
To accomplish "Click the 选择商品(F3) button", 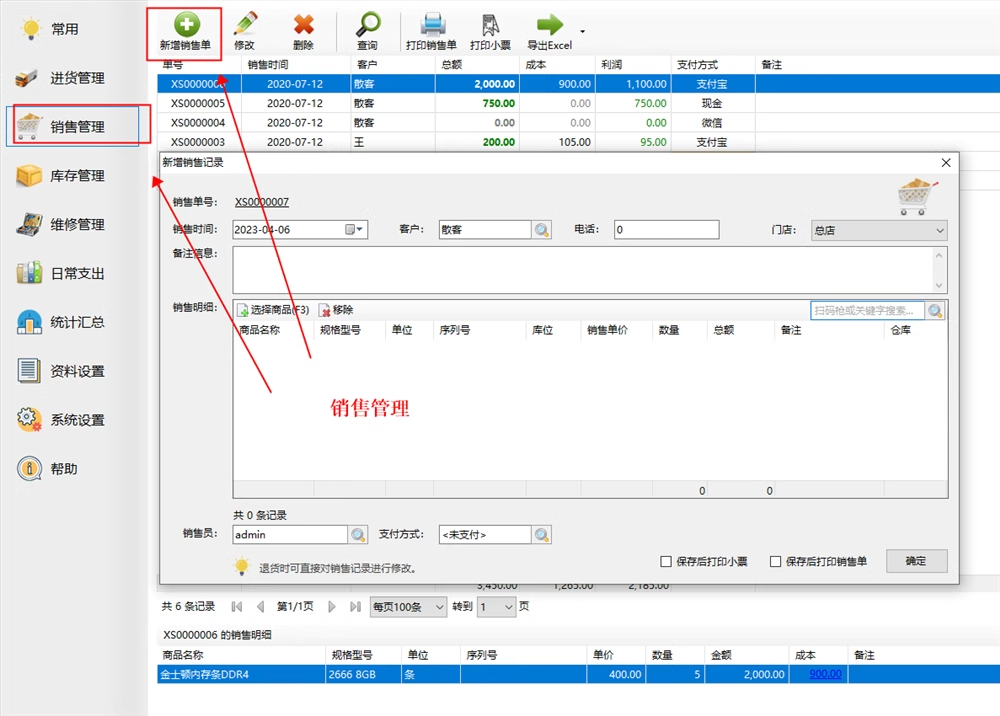I will [273, 310].
